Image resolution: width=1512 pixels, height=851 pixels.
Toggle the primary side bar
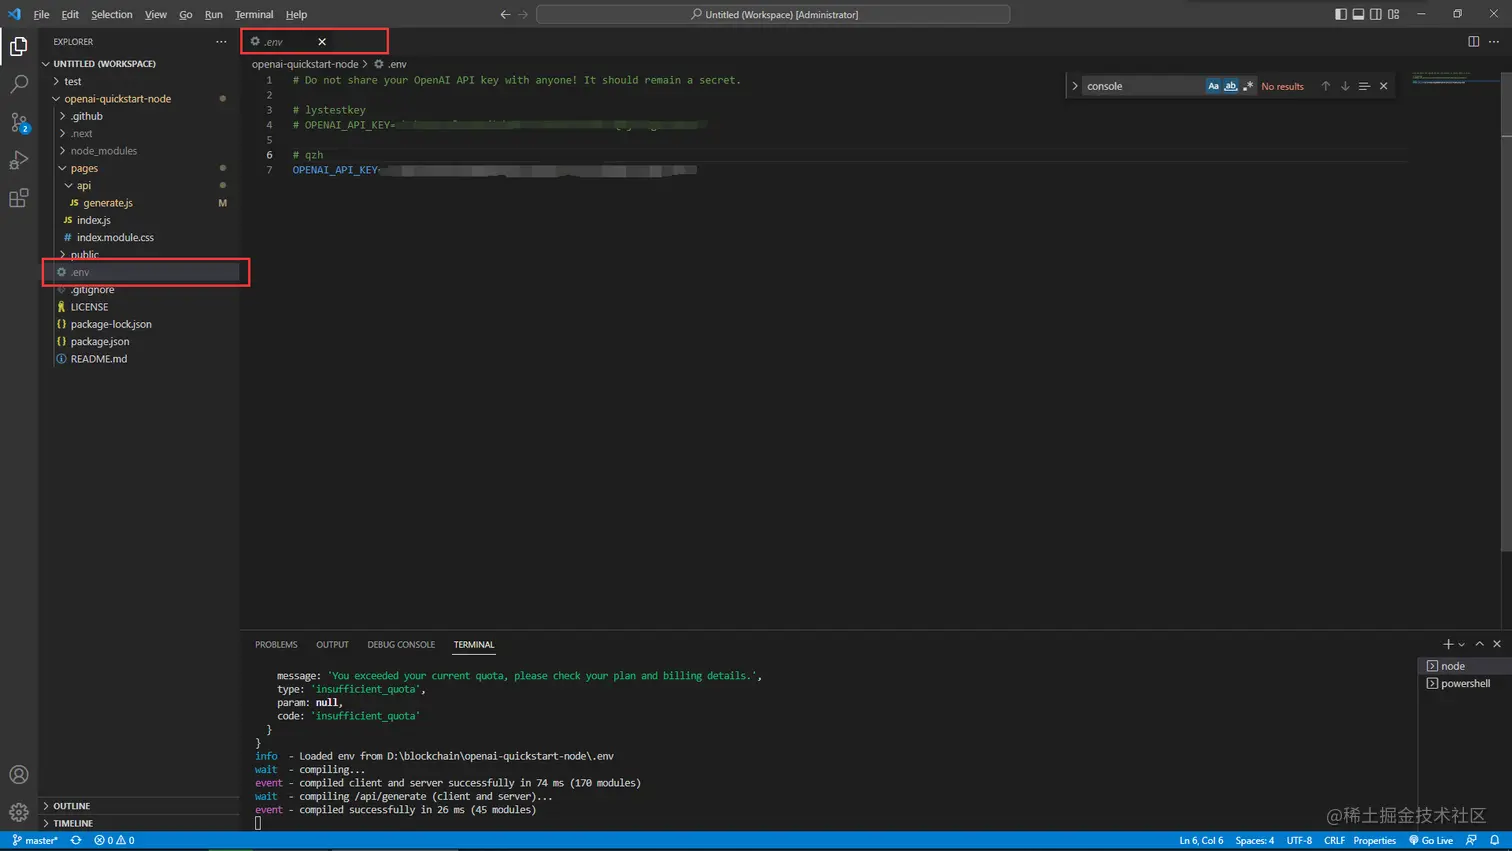[x=1341, y=14]
